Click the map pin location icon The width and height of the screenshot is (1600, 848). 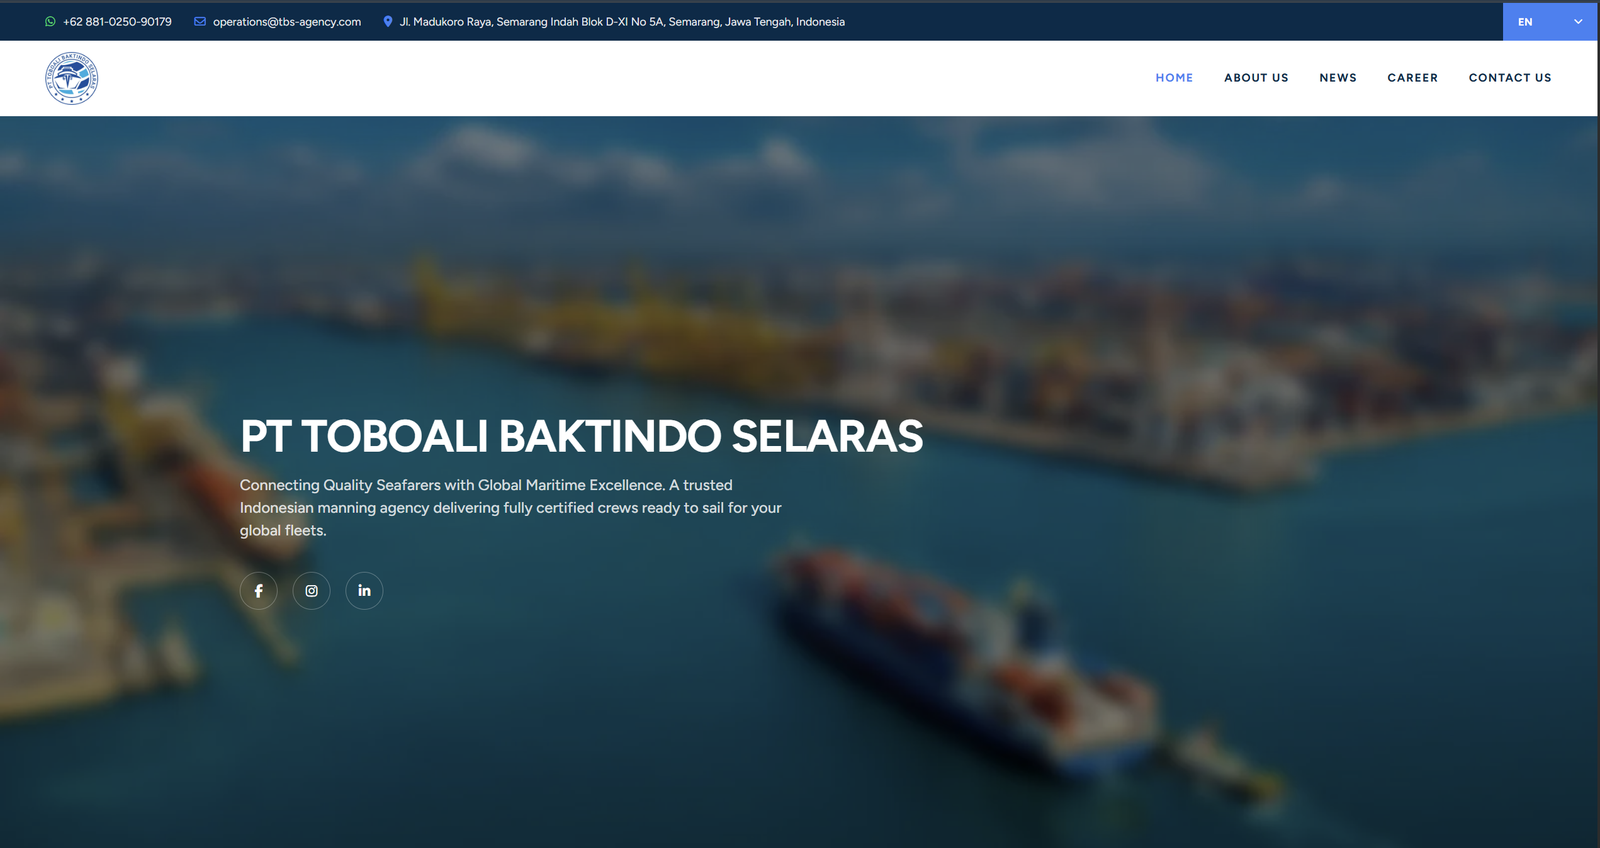pyautogui.click(x=388, y=21)
